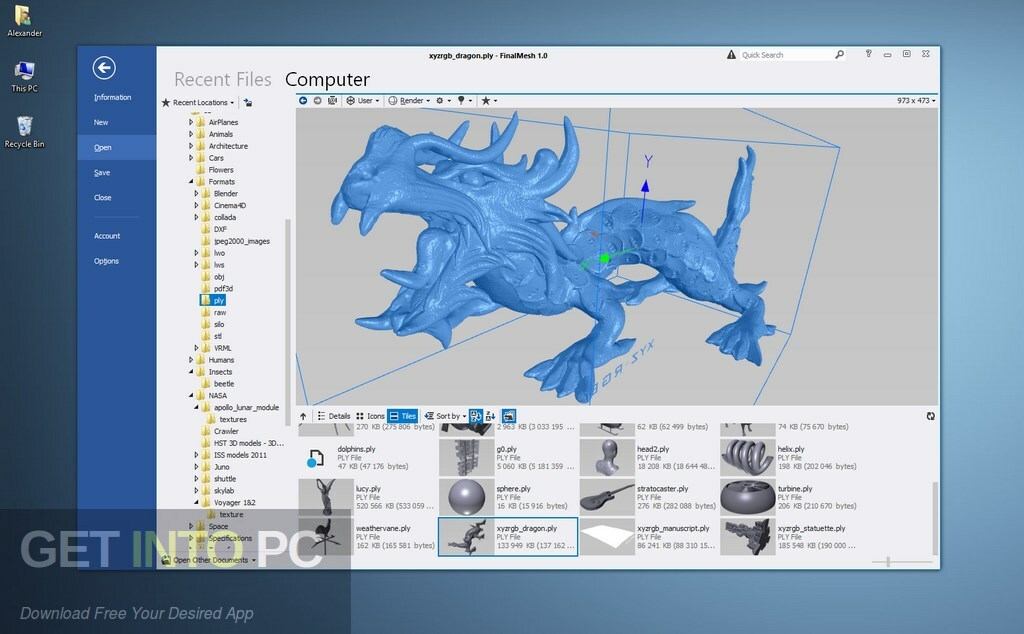Open turbine.ply thumbnail
1024x634 pixels.
pos(747,498)
